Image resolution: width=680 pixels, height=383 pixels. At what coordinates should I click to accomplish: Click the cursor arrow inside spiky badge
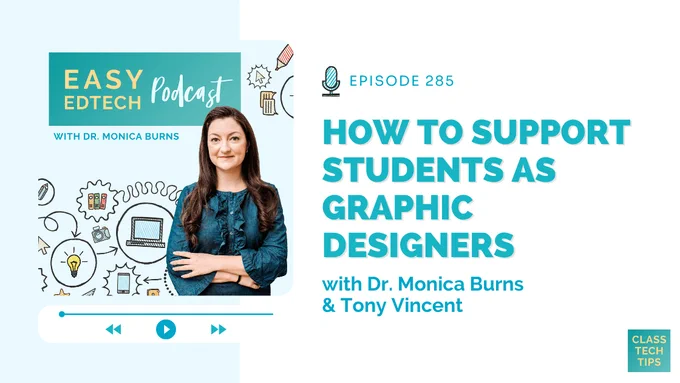(x=259, y=77)
